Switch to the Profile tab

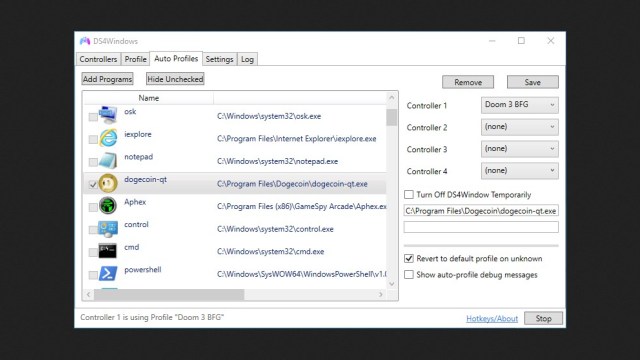136,59
